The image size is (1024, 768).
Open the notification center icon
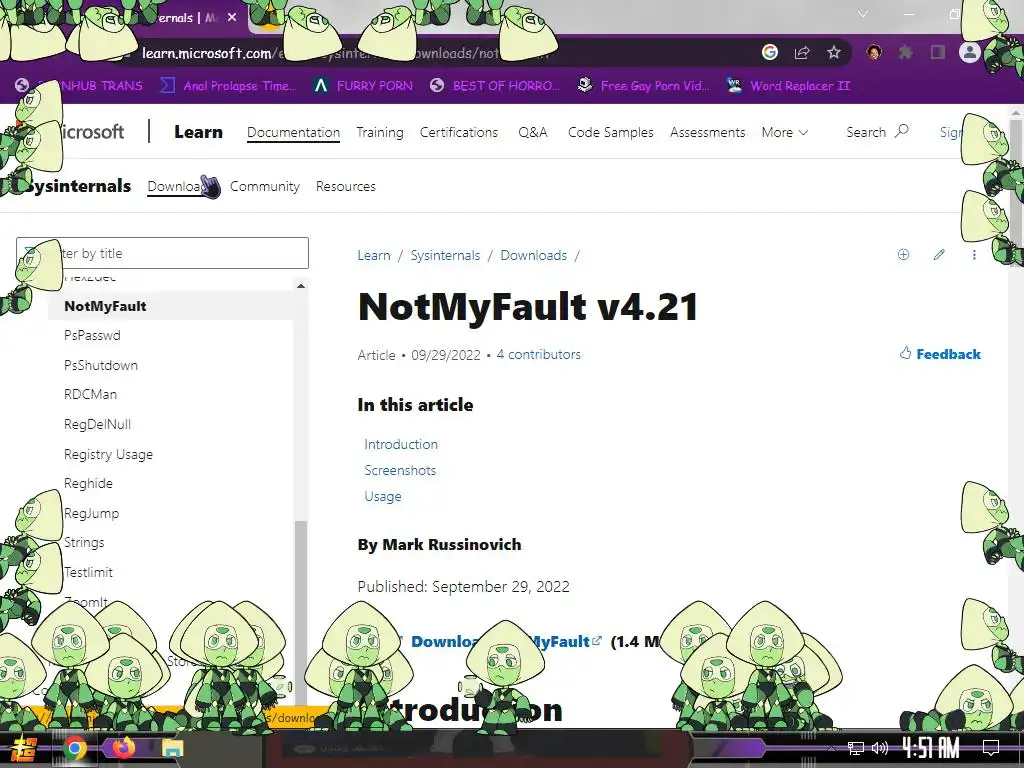pyautogui.click(x=991, y=748)
